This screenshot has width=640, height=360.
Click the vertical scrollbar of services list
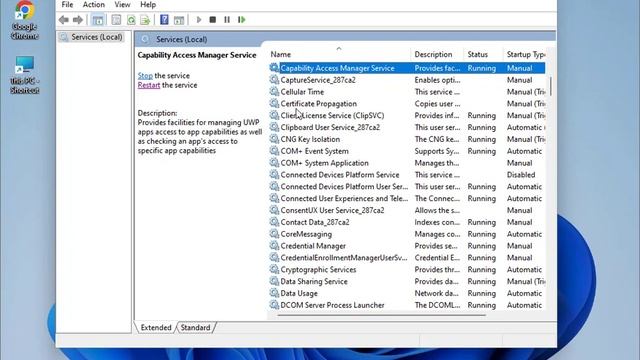(x=551, y=87)
